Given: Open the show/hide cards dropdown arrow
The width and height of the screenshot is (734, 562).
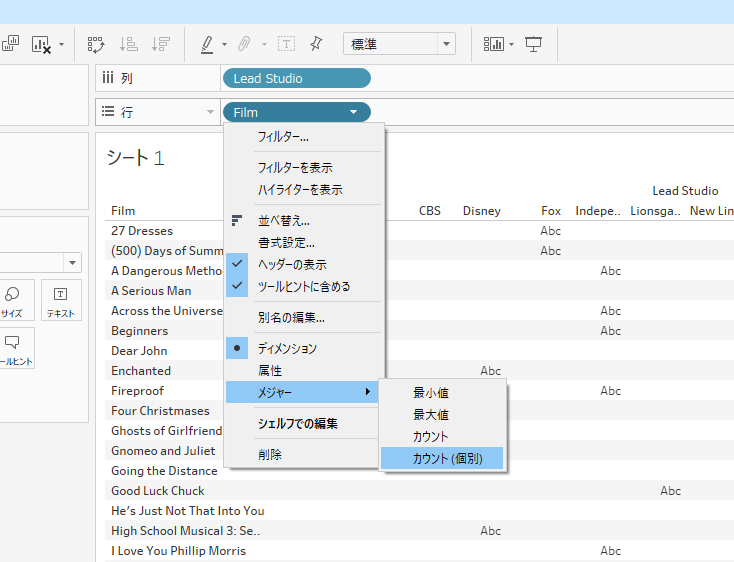Looking at the screenshot, I should point(511,44).
